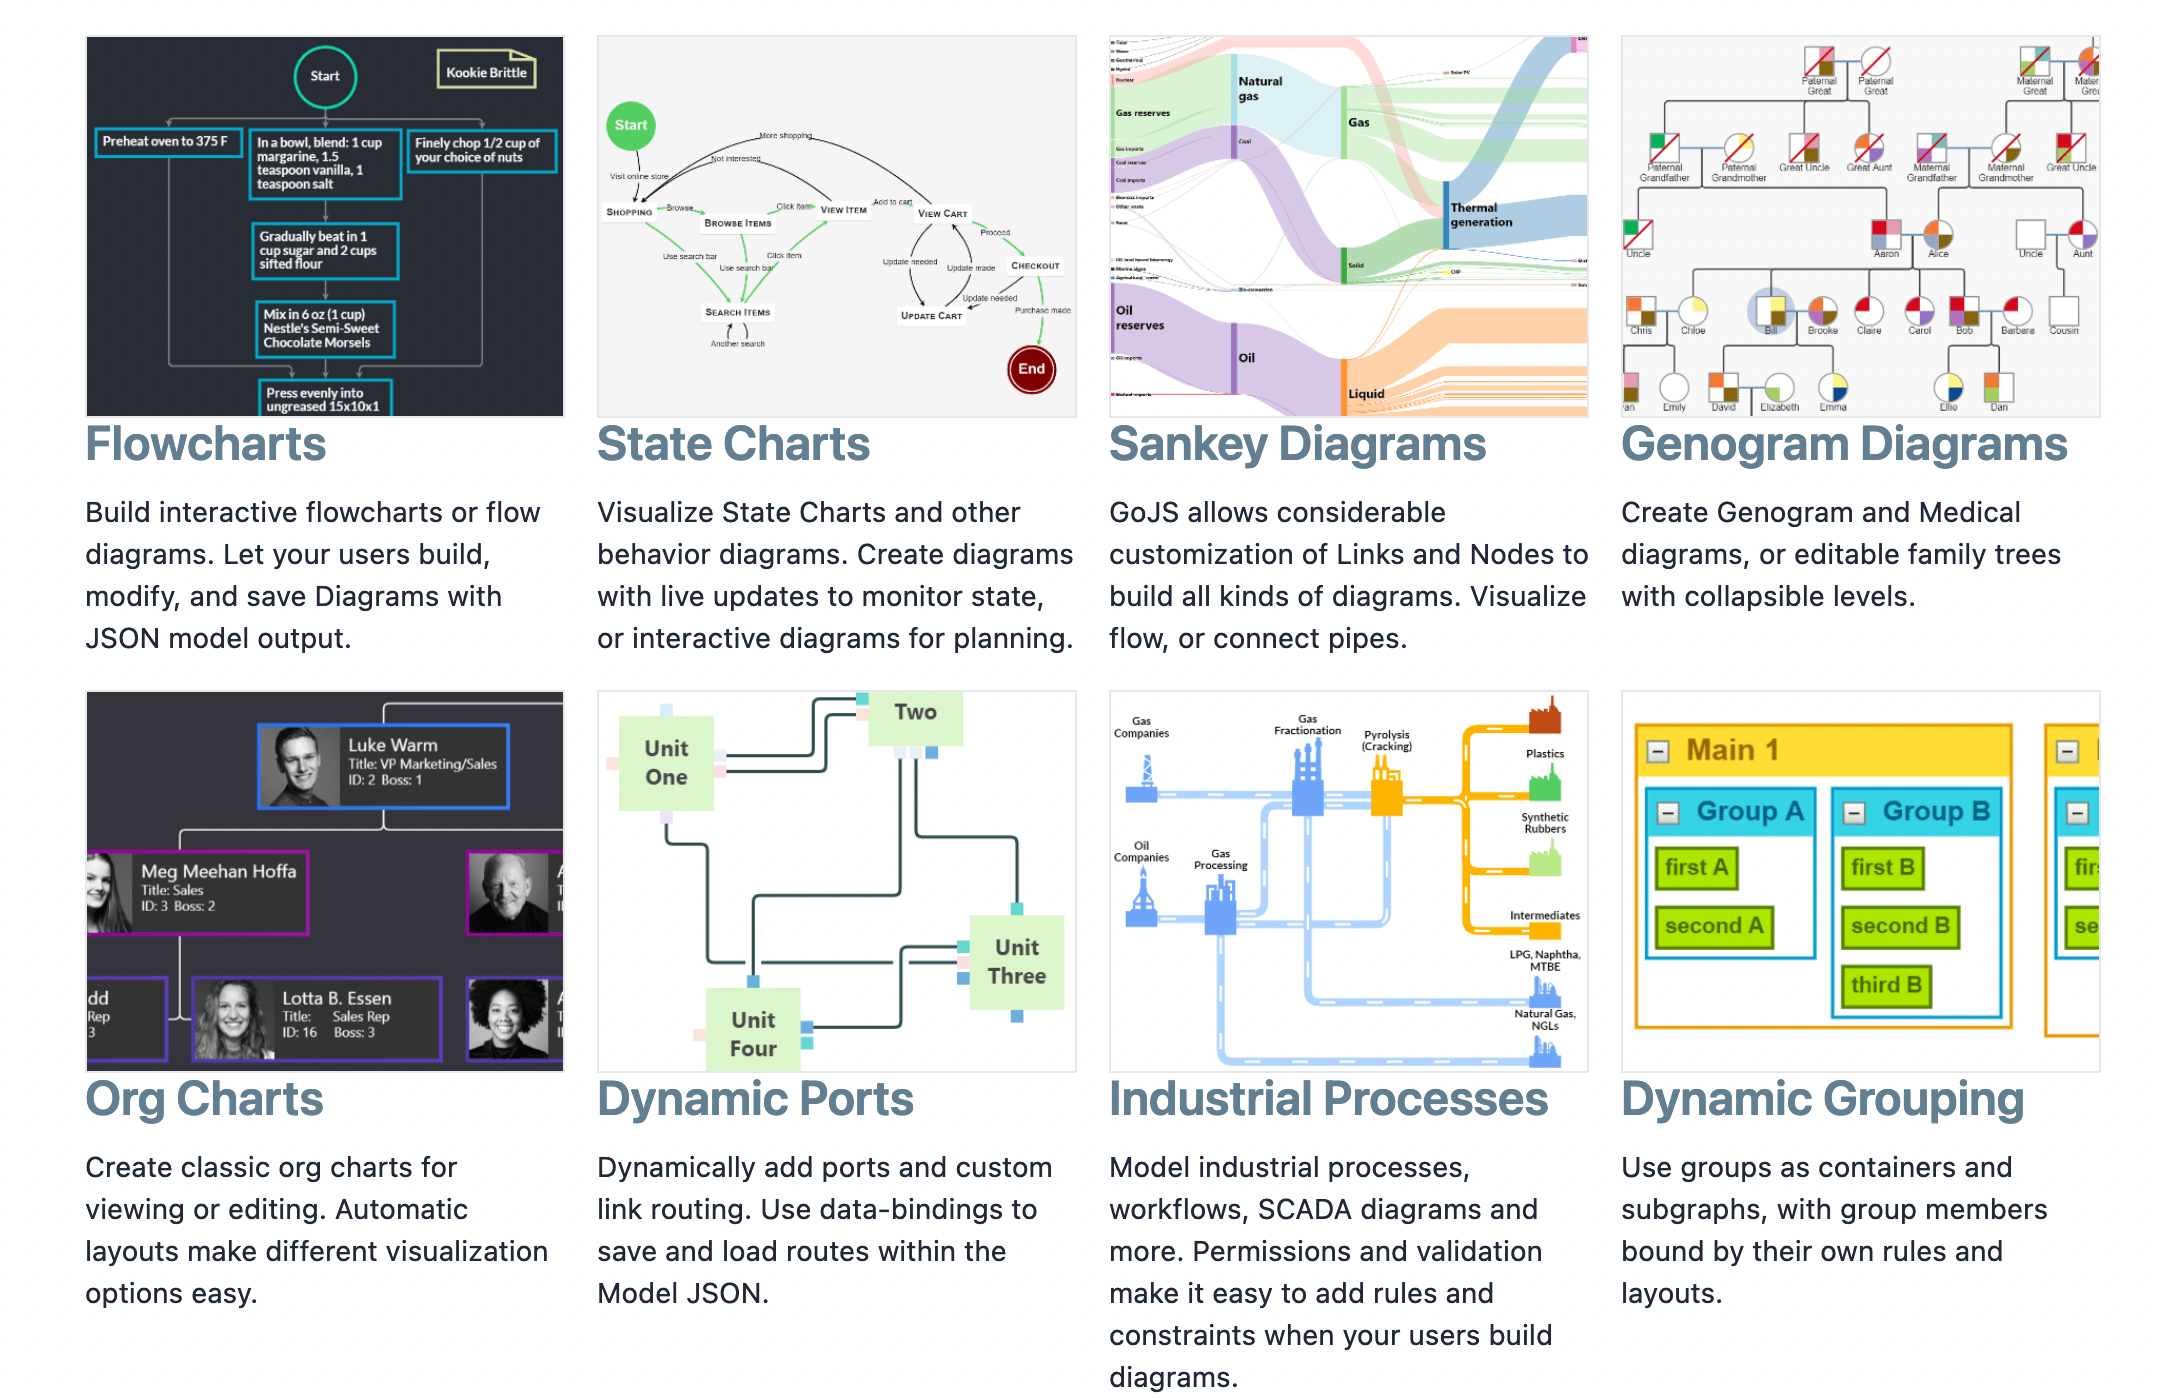
Task: Open the Industrial Processes sample link
Action: pyautogui.click(x=1327, y=1099)
